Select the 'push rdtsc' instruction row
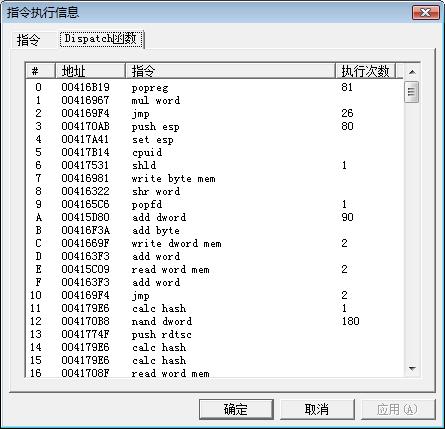Screen dimensions: 445x429 pyautogui.click(x=214, y=334)
